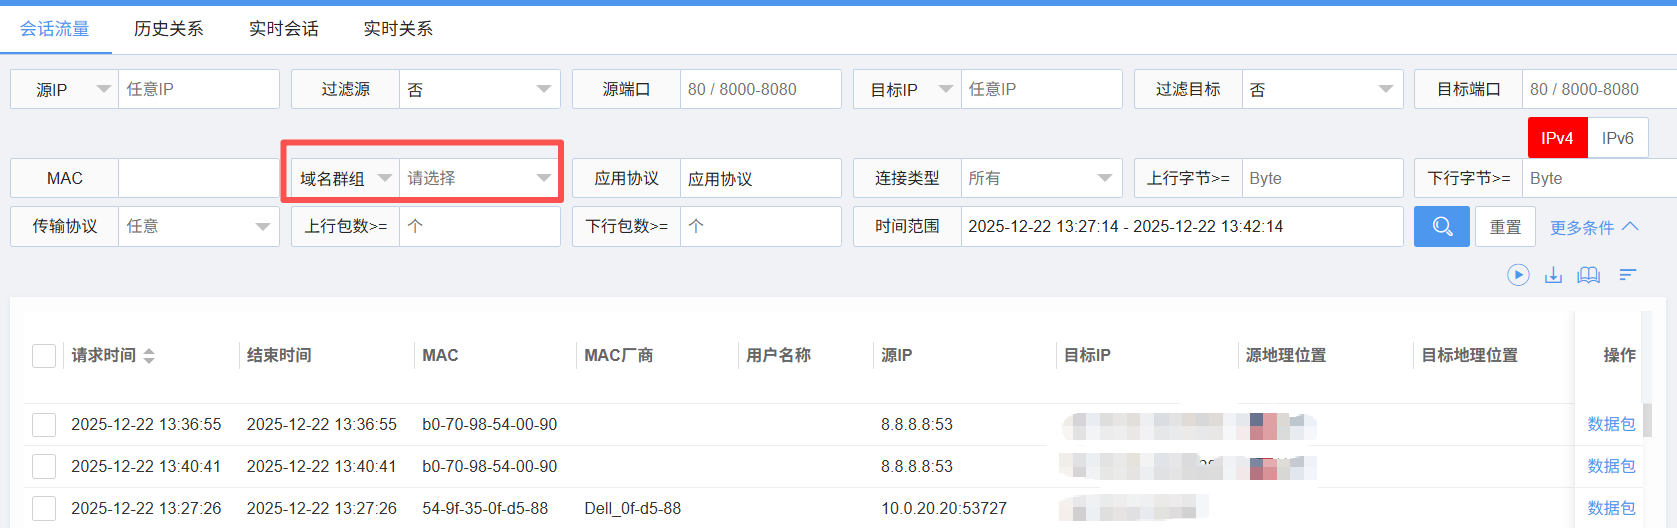The image size is (1677, 528).
Task: Click the circular play icon above table
Action: point(1518,275)
